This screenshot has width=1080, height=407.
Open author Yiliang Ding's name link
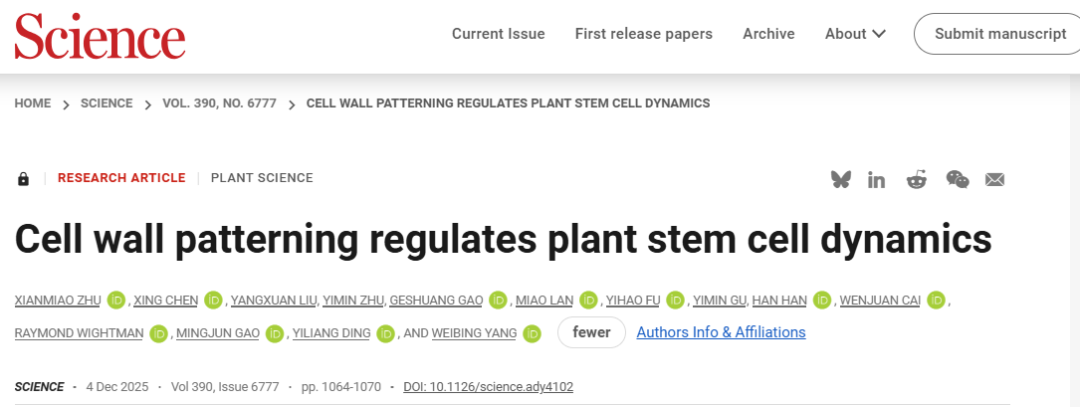[331, 333]
